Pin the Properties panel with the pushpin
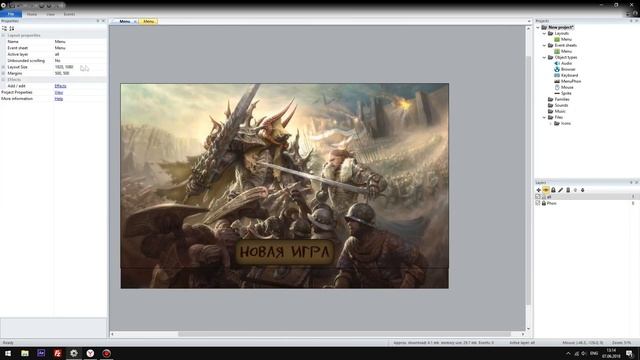Screen dimensions: 640x360 coord(98,21)
